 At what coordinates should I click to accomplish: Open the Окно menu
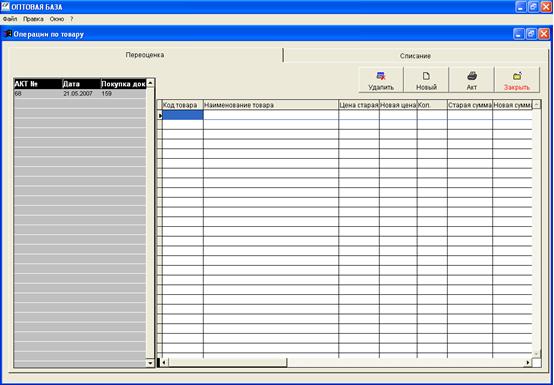[57, 19]
